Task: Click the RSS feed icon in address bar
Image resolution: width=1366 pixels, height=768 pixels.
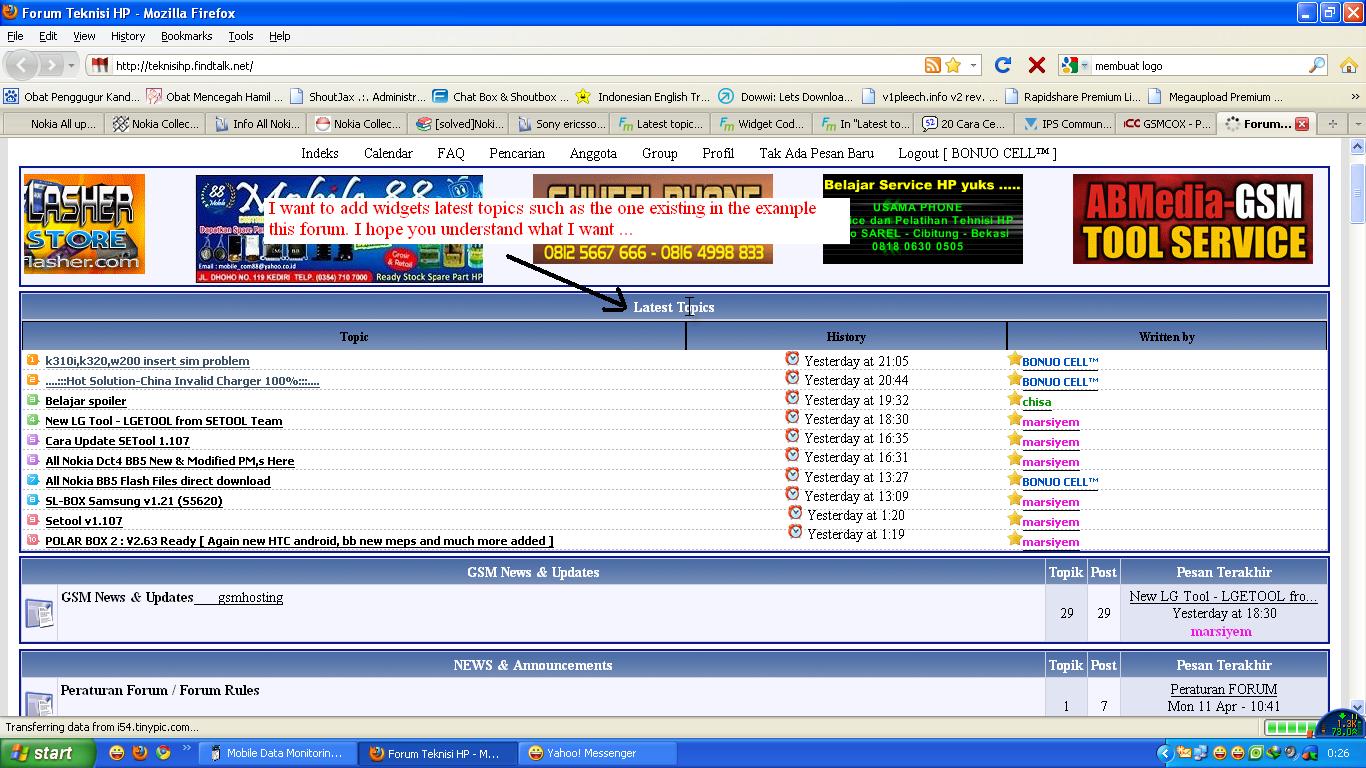Action: 932,65
